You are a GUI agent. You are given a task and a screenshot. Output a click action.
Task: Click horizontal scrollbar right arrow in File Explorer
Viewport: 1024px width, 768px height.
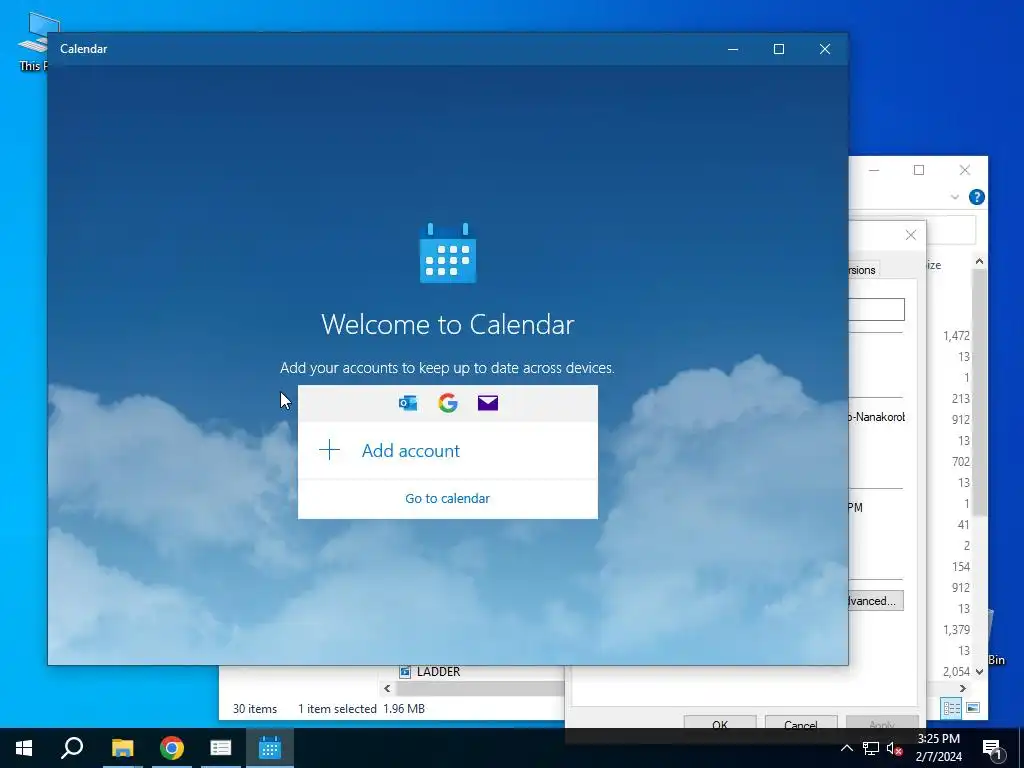click(963, 688)
